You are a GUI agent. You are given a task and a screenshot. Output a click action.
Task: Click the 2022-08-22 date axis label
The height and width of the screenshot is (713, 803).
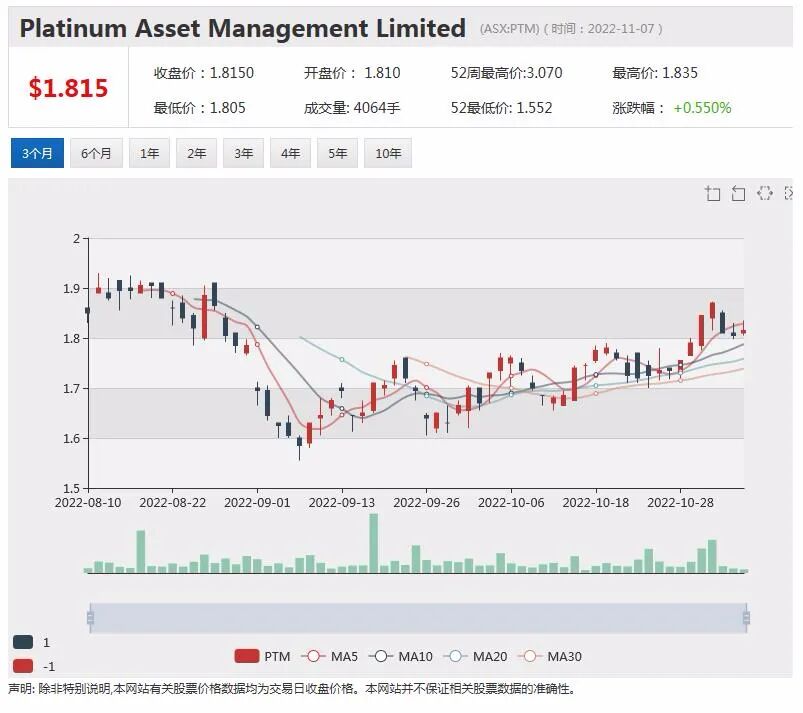coord(173,502)
